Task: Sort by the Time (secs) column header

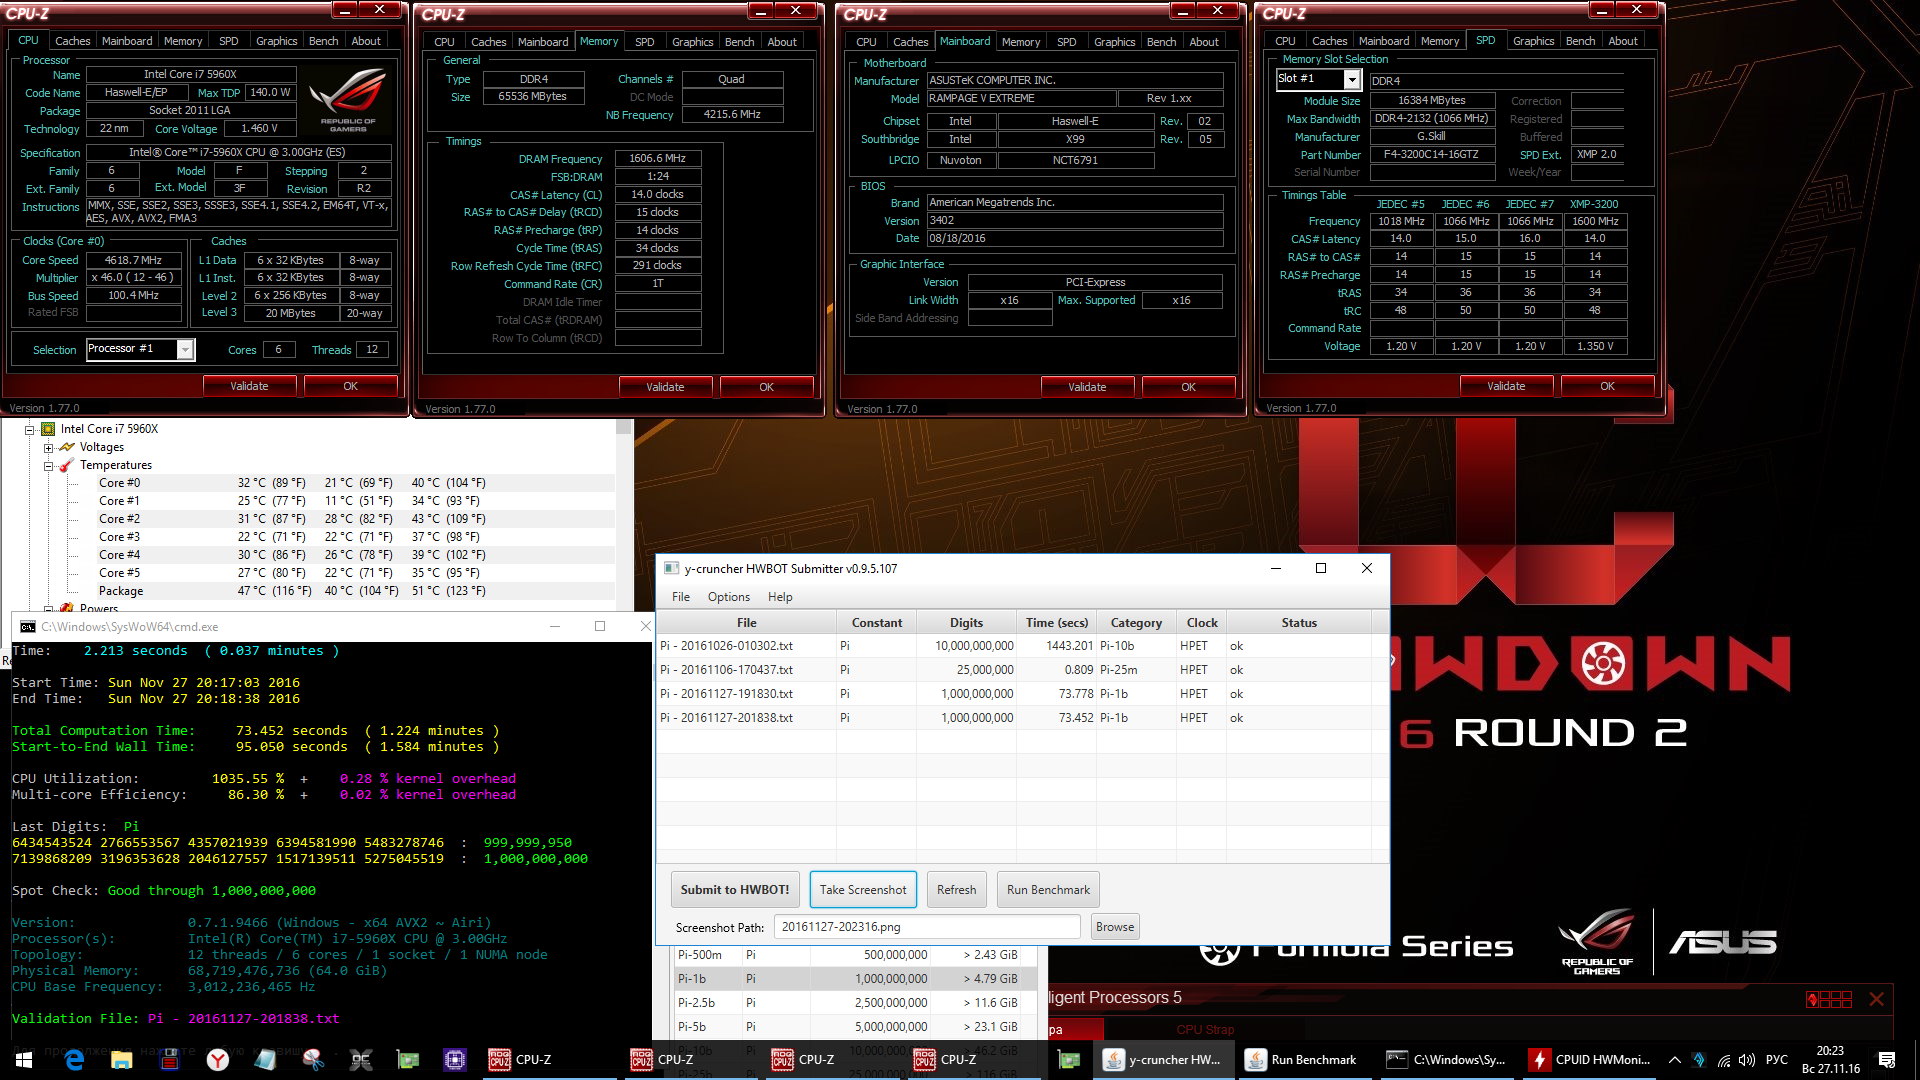Action: [x=1057, y=622]
